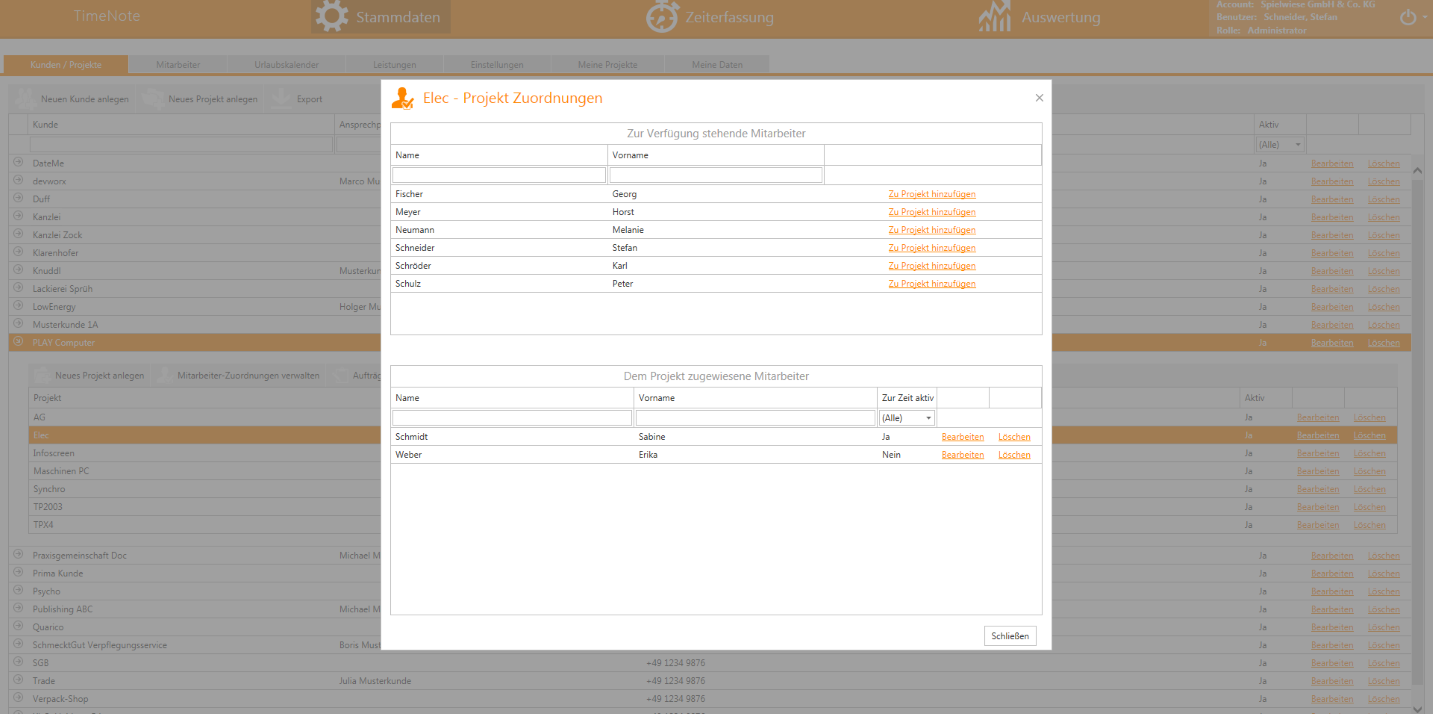Delete Erika Weber's assignment
Screen dimensions: 1433x714
pyautogui.click(x=1013, y=455)
